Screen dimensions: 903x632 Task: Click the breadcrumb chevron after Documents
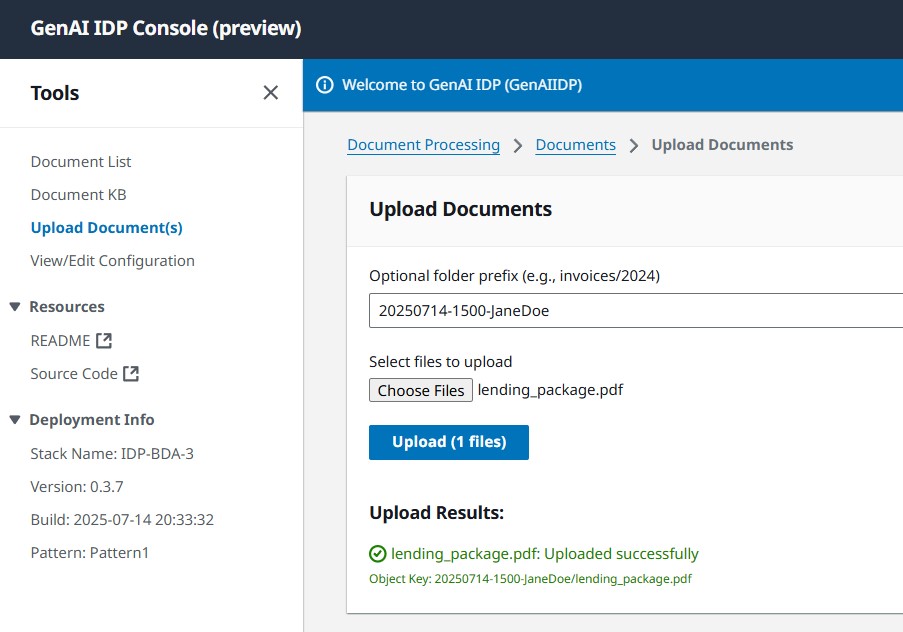tap(633, 145)
